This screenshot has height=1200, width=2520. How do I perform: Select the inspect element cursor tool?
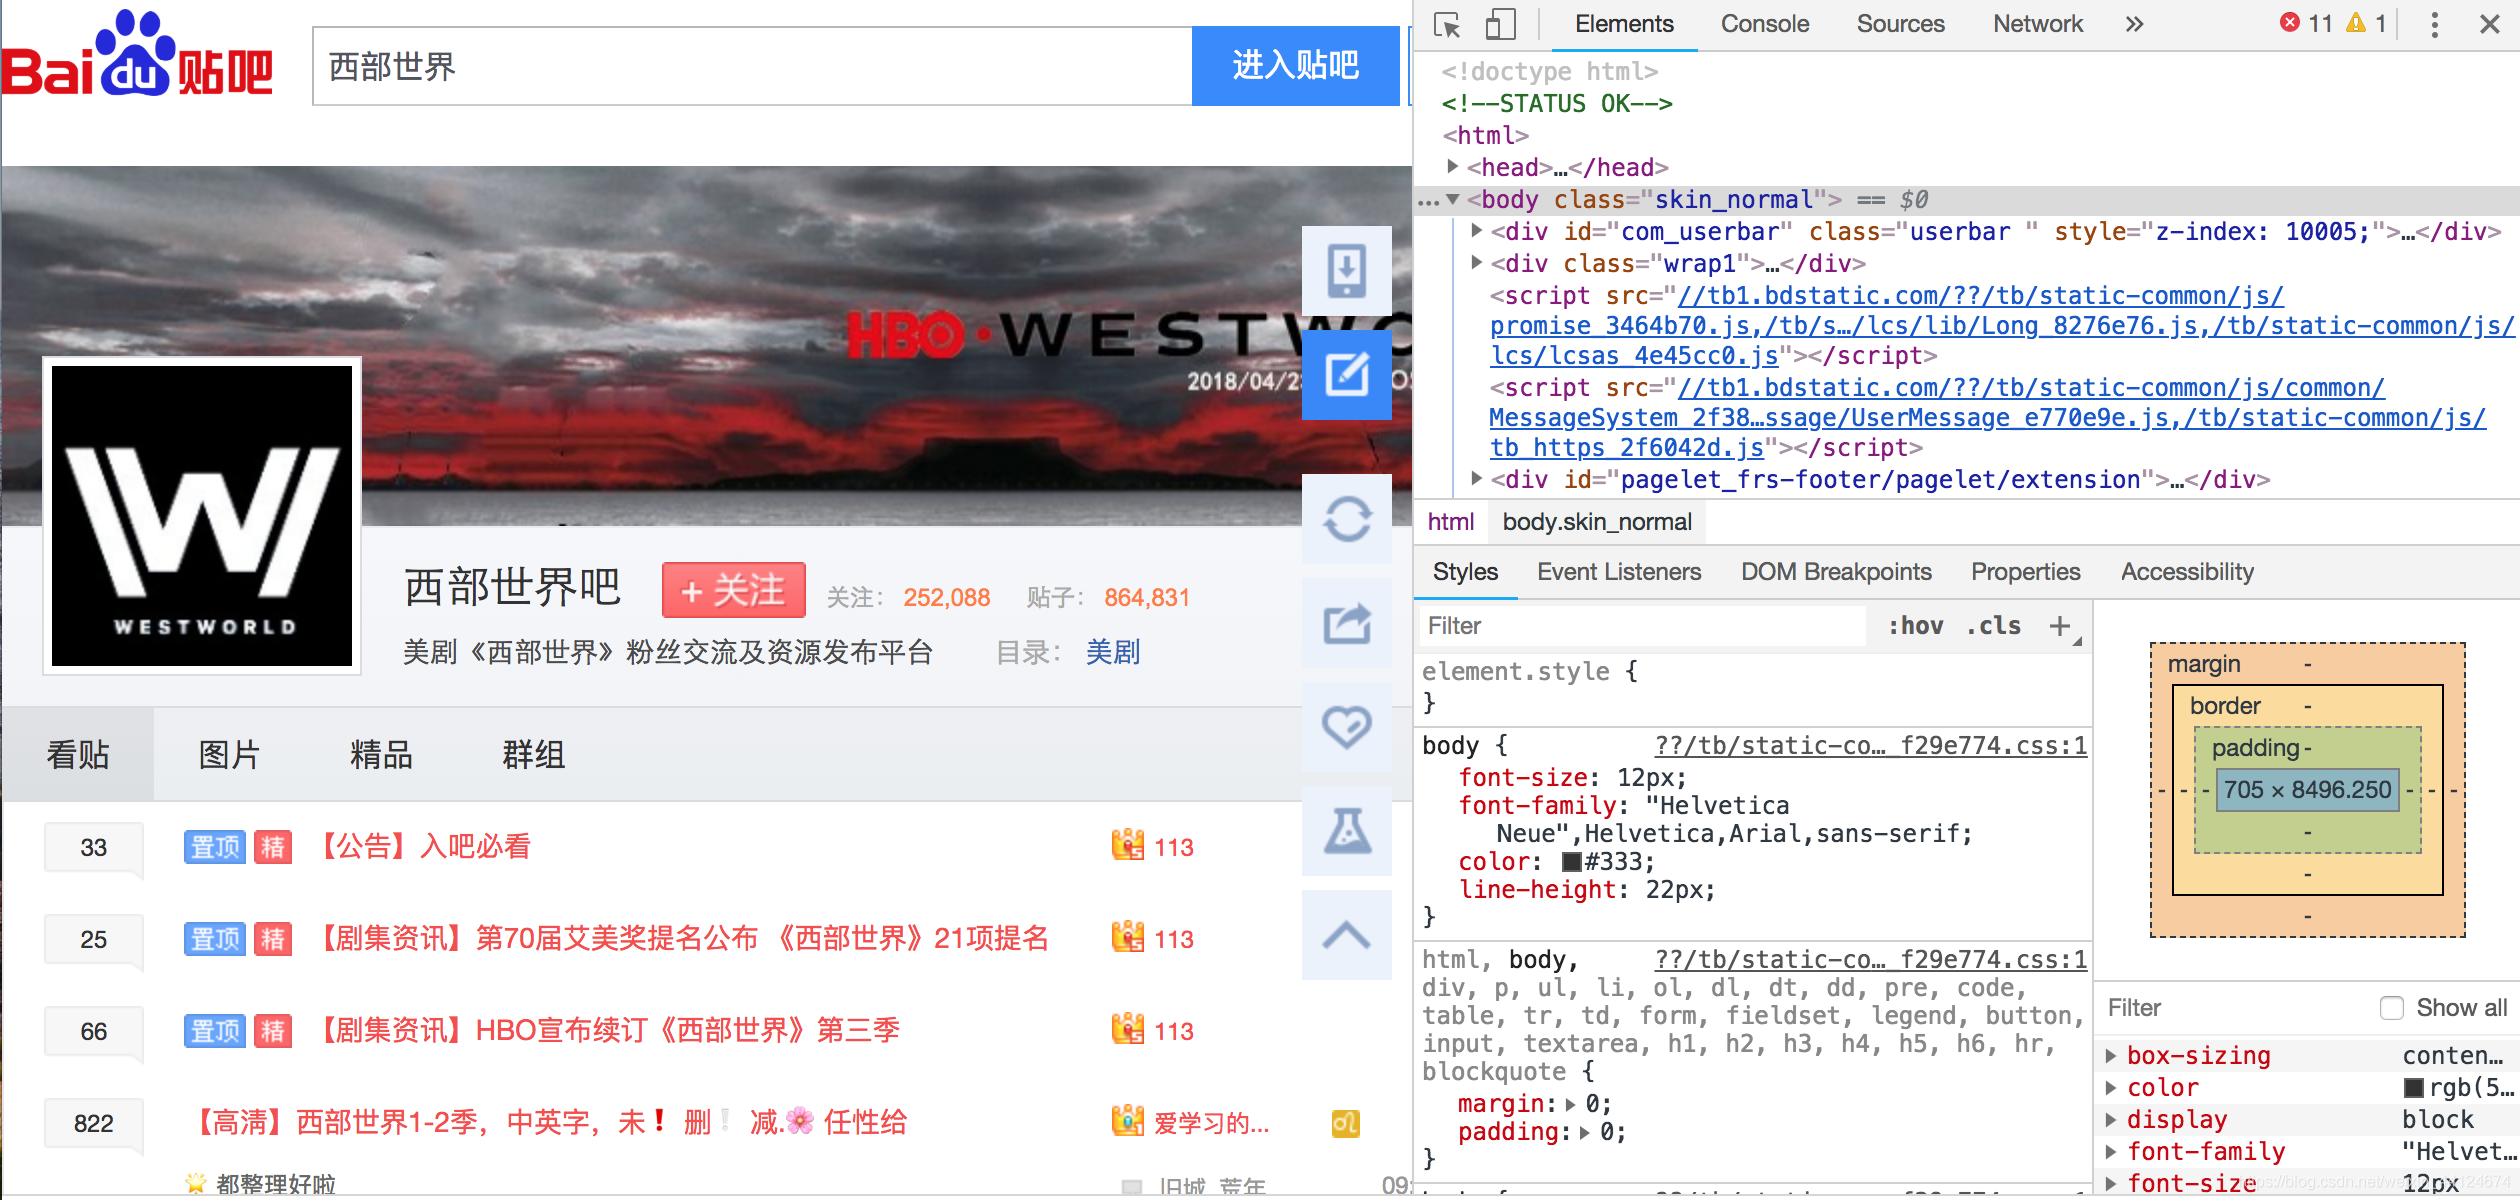(x=1447, y=25)
